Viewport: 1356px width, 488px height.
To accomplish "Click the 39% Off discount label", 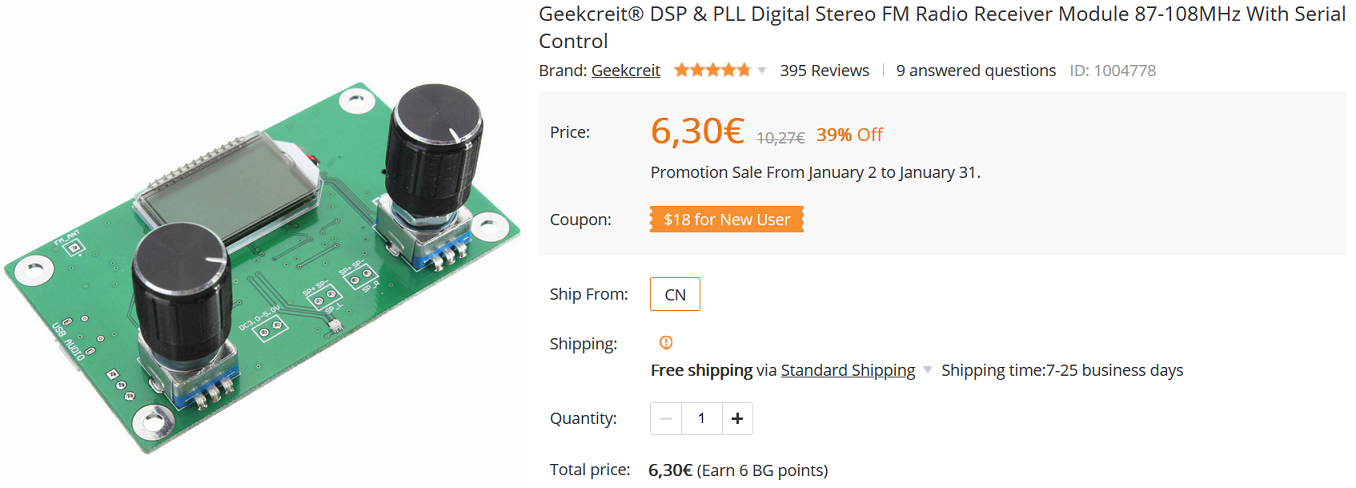I will (x=849, y=134).
